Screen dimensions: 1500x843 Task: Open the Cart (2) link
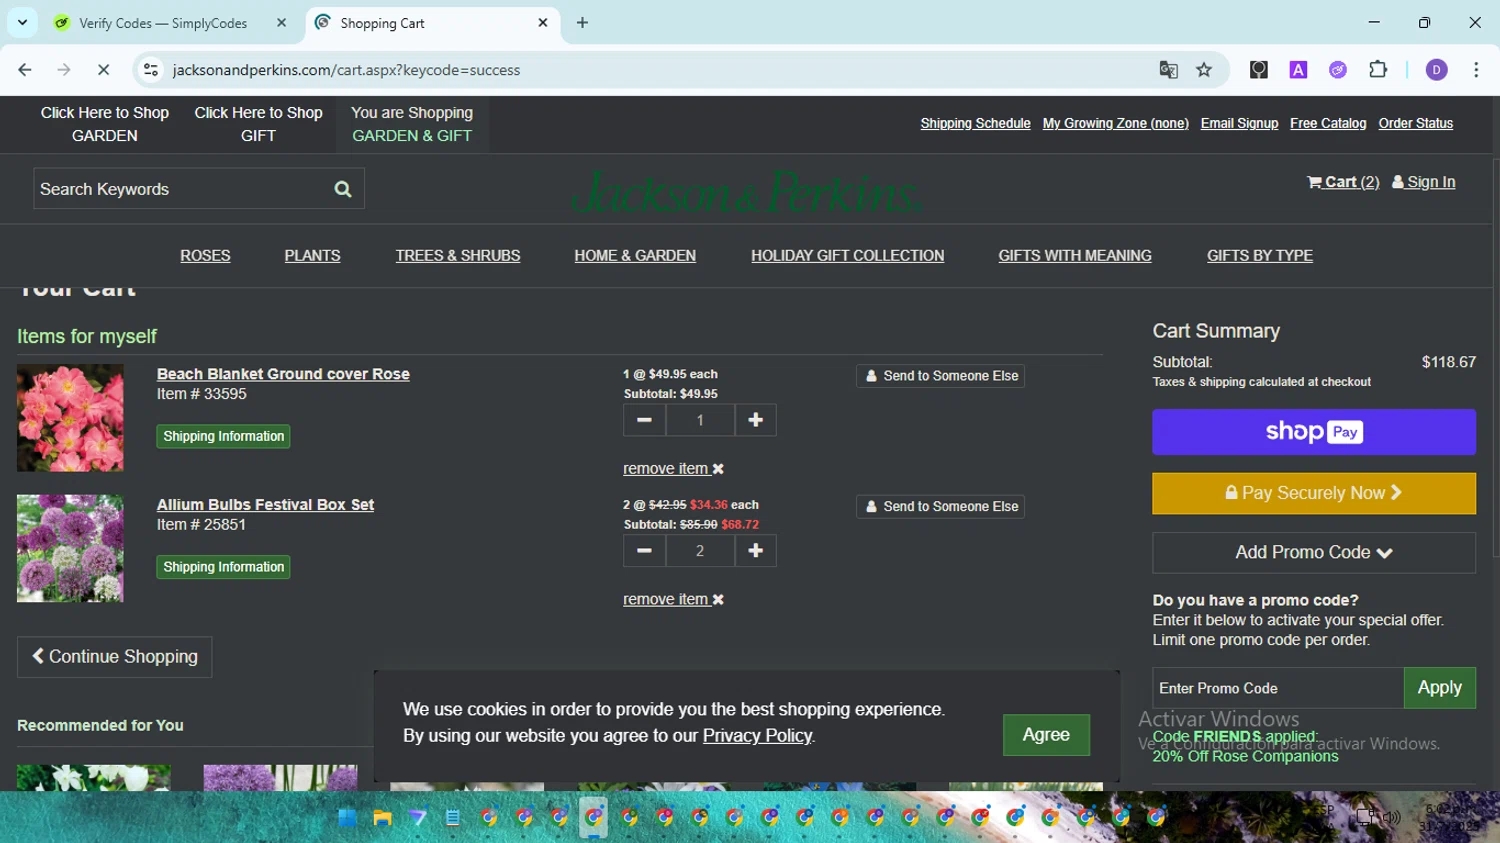click(x=1343, y=182)
